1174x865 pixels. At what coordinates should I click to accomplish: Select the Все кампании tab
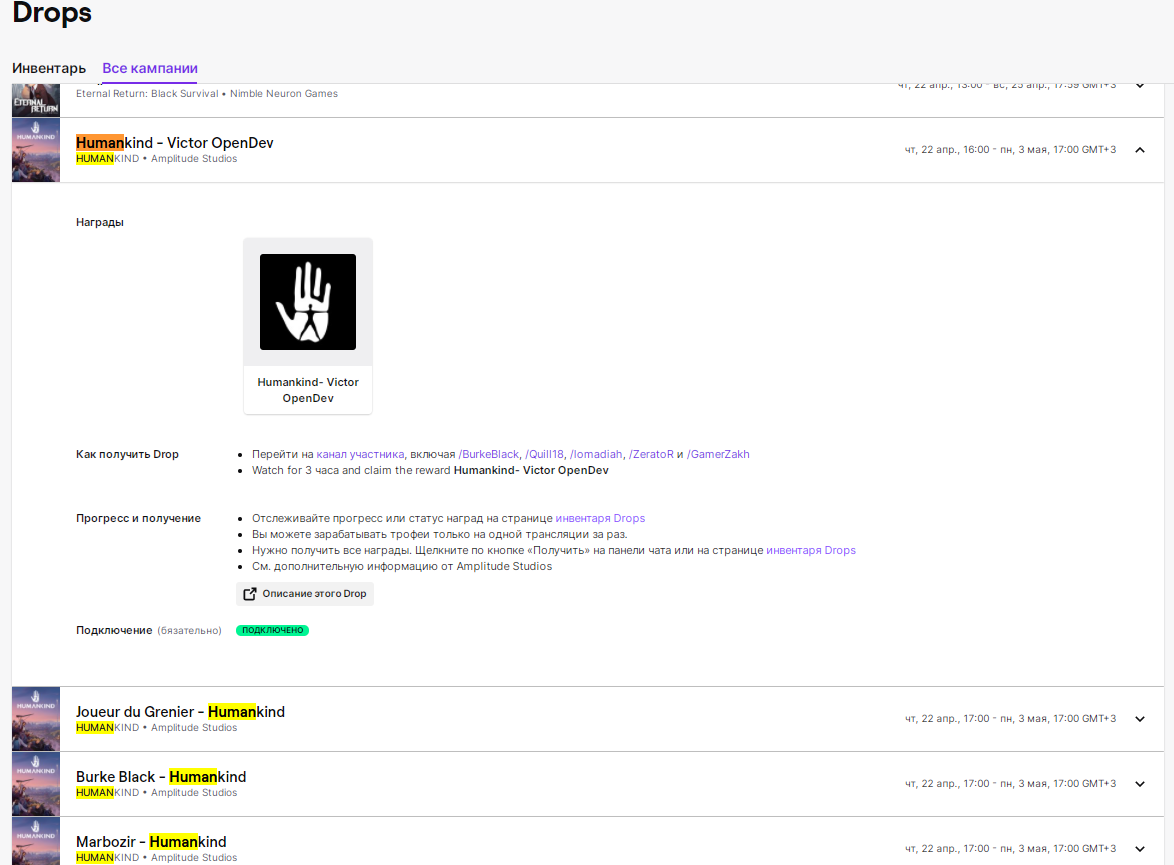(x=150, y=68)
